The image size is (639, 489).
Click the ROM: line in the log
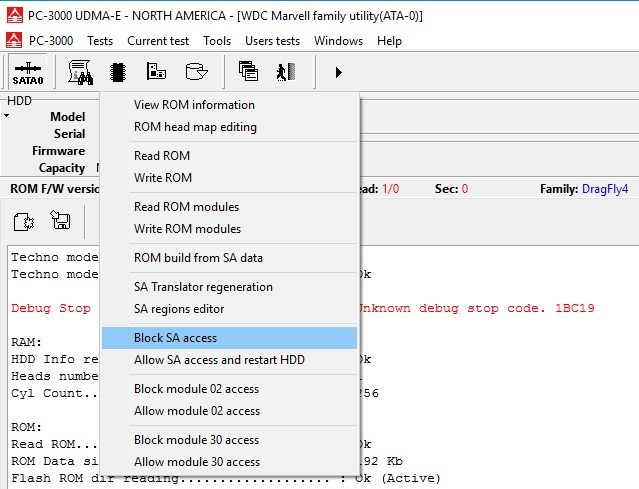pos(26,427)
